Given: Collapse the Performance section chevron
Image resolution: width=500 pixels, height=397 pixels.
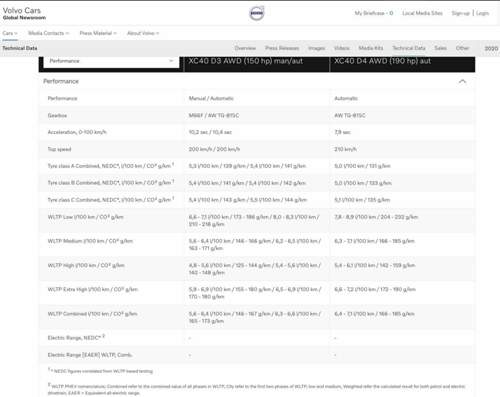Looking at the screenshot, I should [462, 81].
